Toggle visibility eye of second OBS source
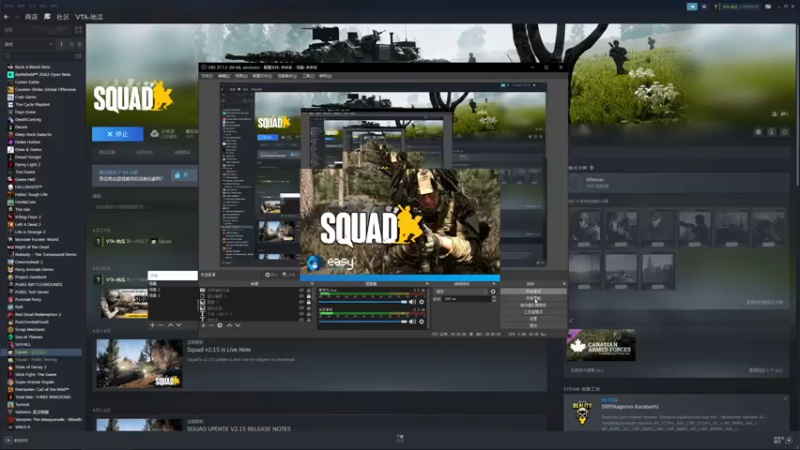 tap(301, 296)
